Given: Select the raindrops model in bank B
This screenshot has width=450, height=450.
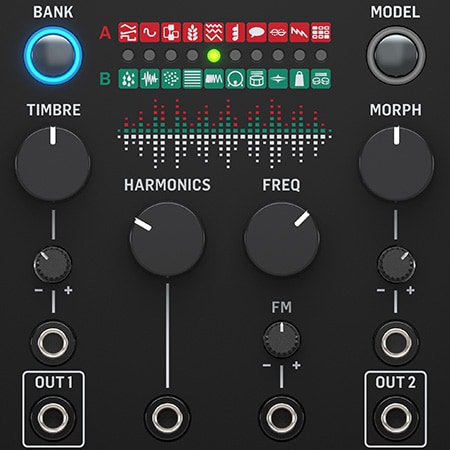Looking at the screenshot, I should click(128, 79).
